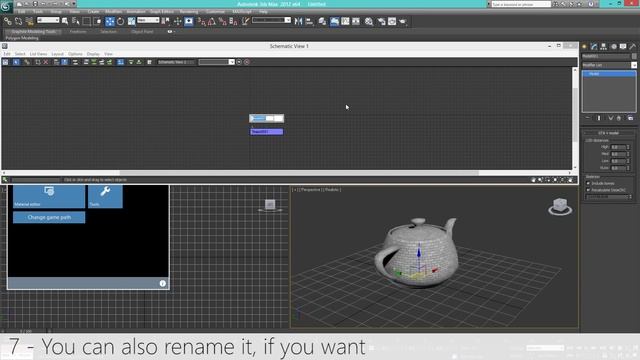This screenshot has width=640, height=360.
Task: Click the Display Floater icon in Schematic View
Action: click(5, 62)
